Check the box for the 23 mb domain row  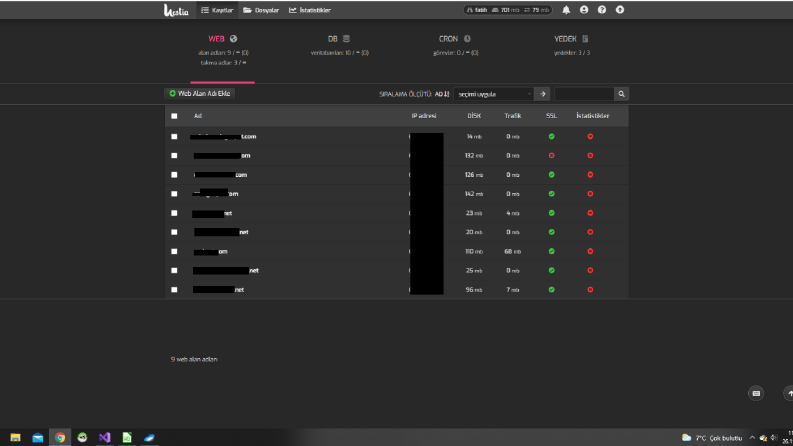[x=174, y=213]
